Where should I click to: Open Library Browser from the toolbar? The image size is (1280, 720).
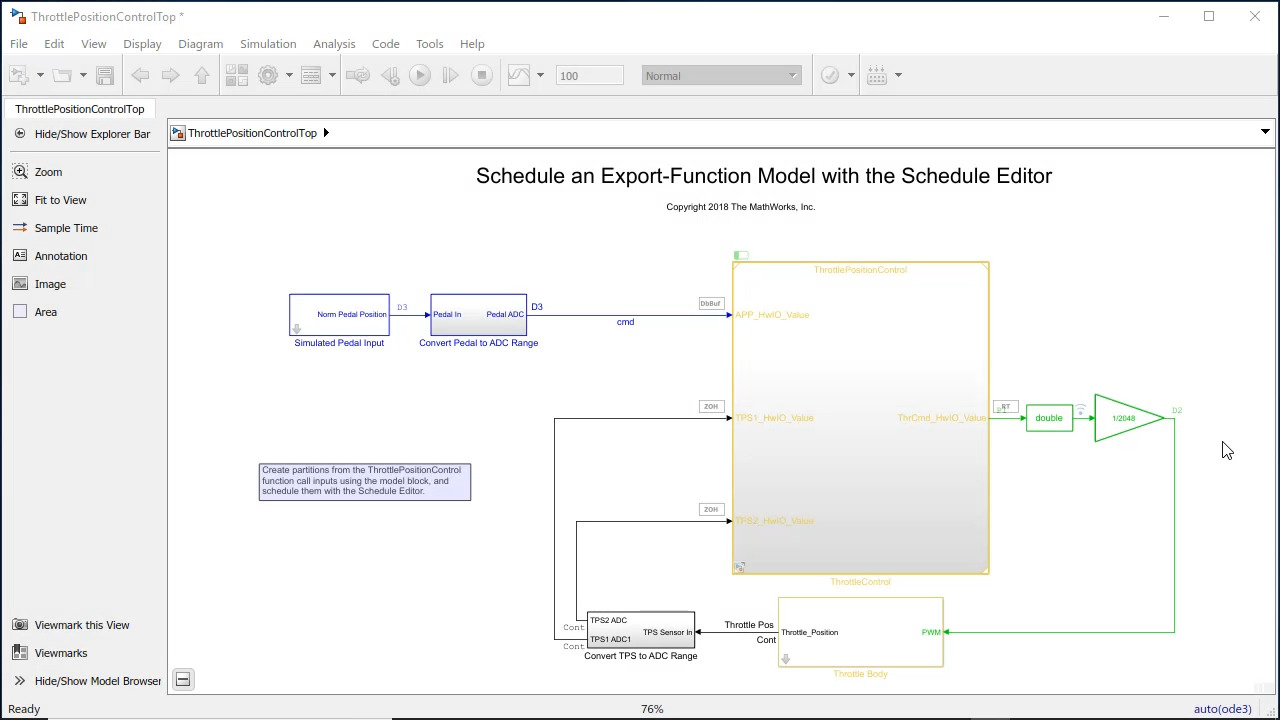(x=236, y=76)
